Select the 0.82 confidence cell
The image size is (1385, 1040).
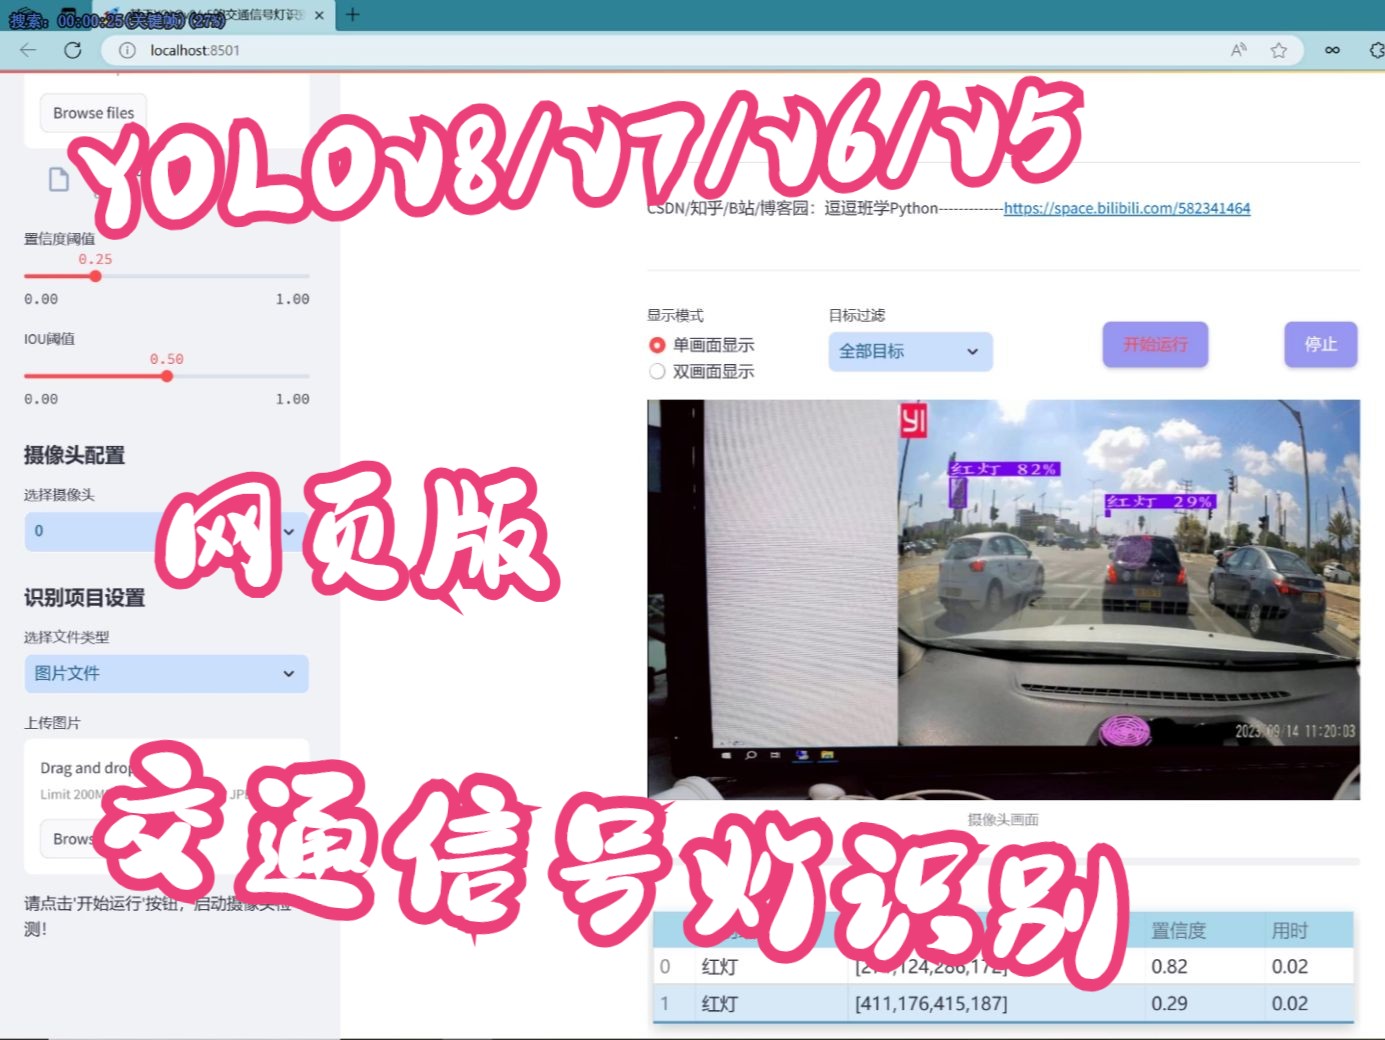[x=1204, y=966]
